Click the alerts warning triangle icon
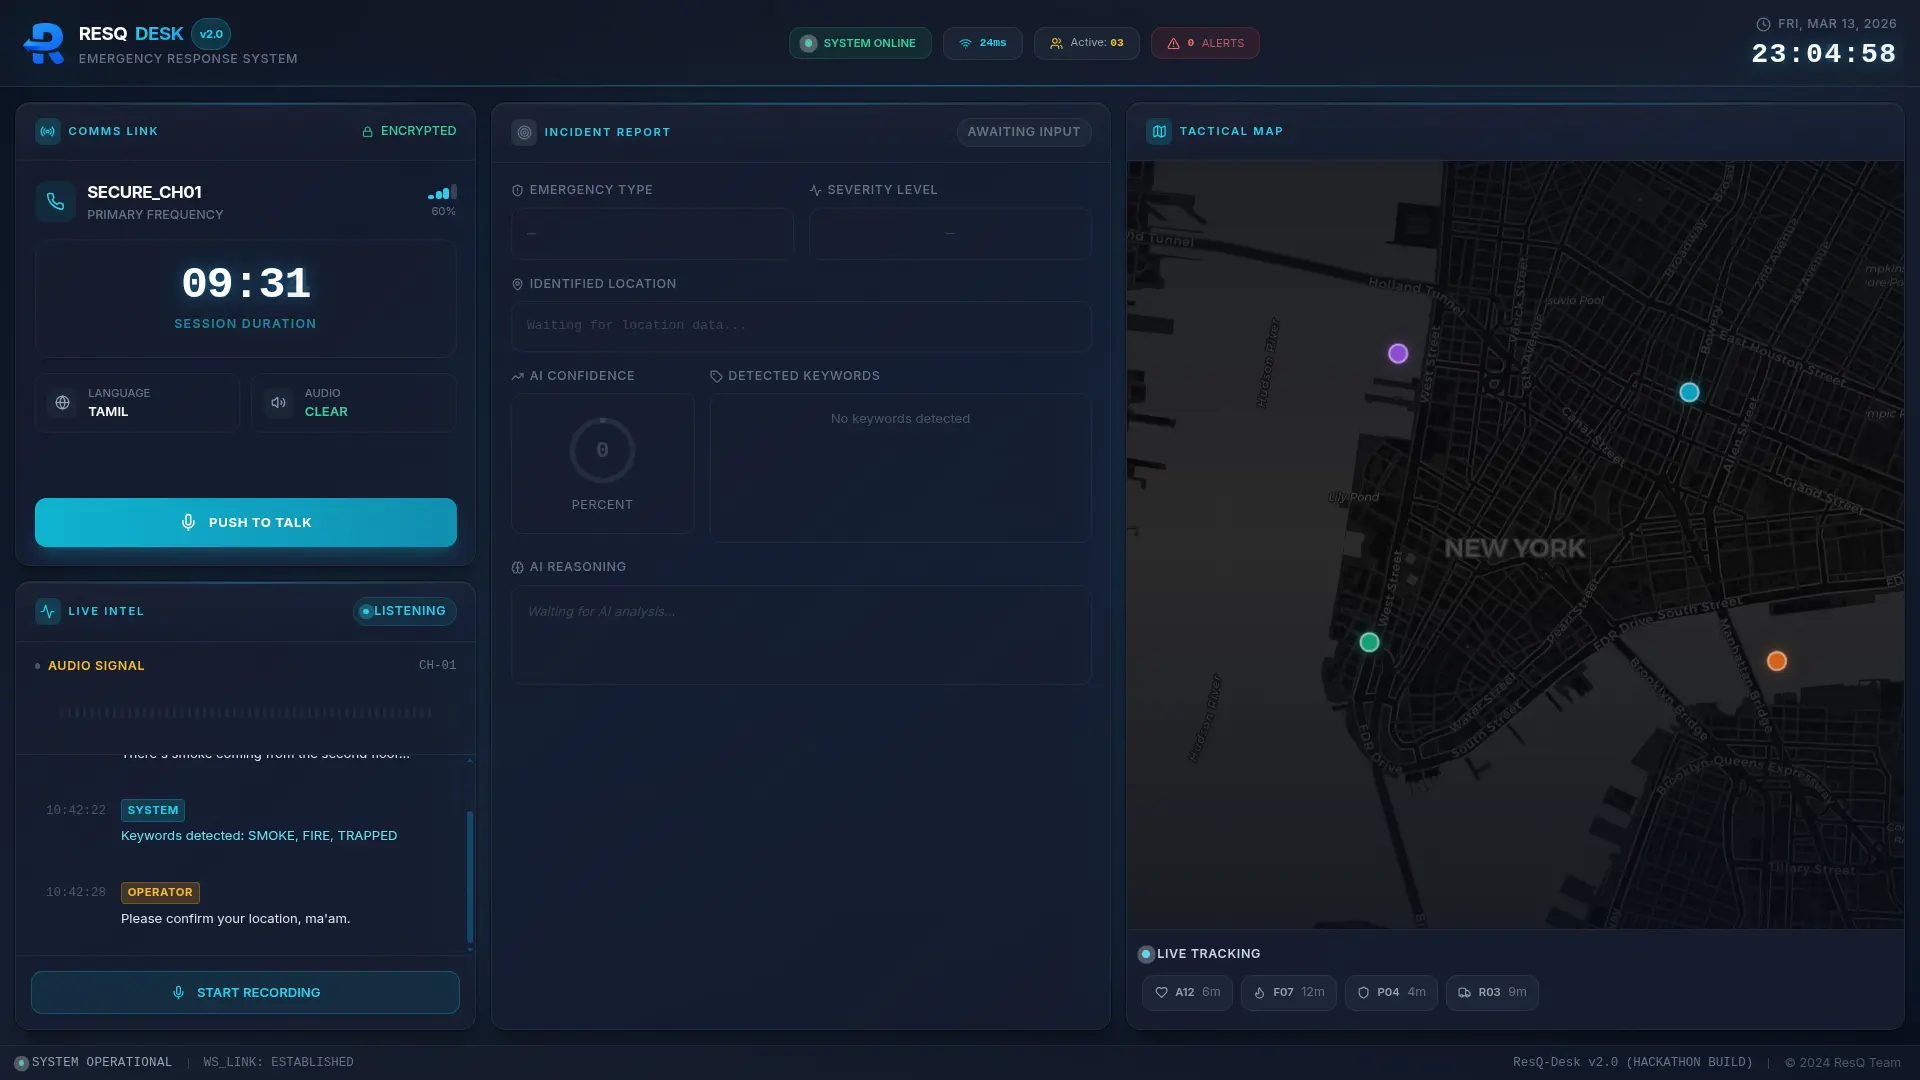Viewport: 1920px width, 1080px height. pos(1174,43)
